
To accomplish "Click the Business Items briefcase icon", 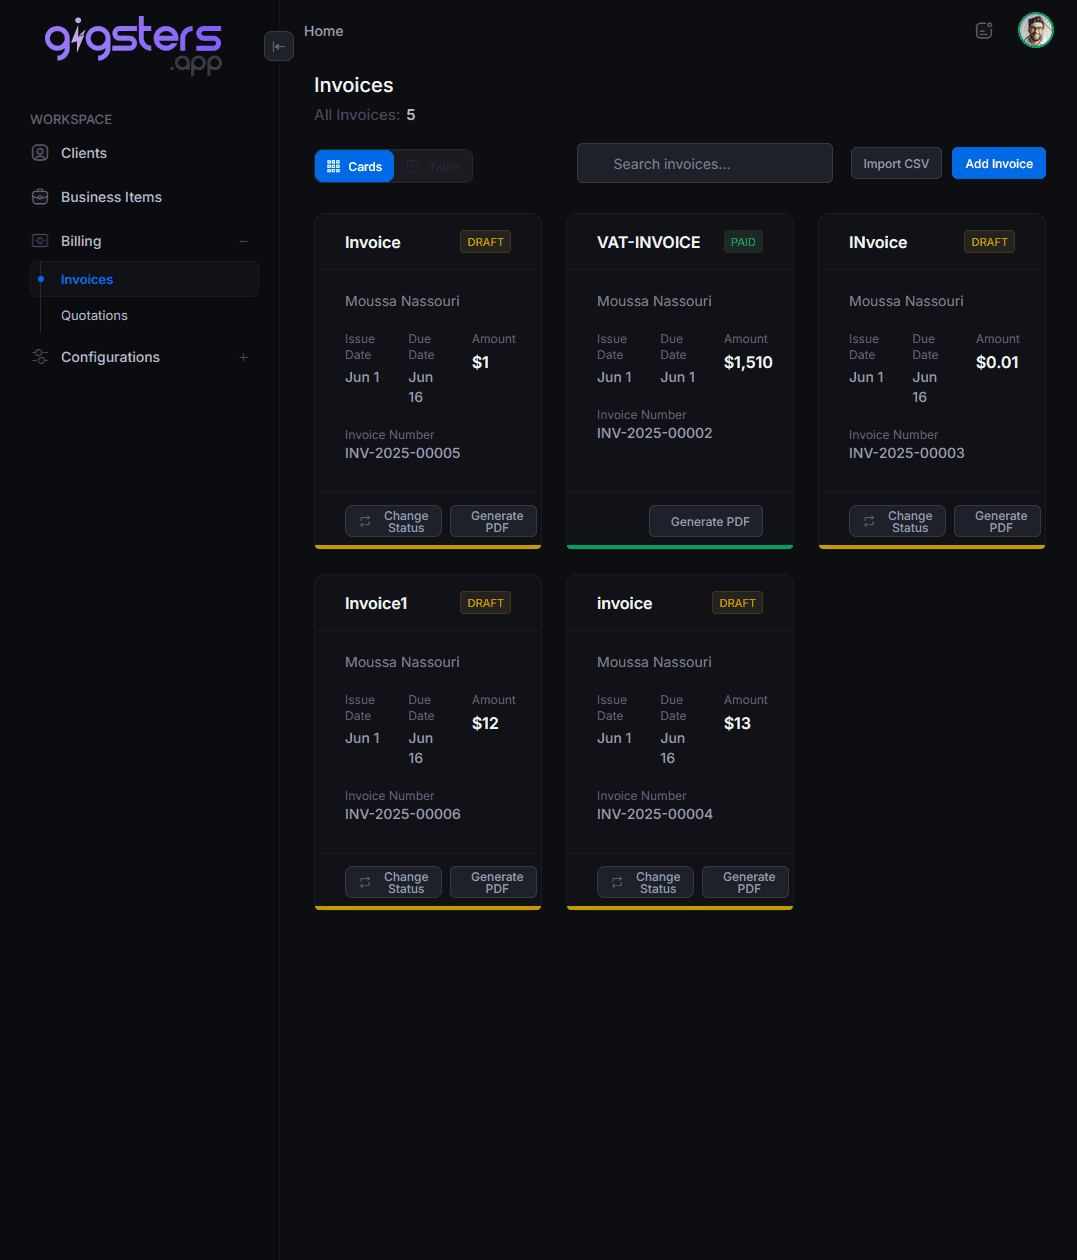I will tap(40, 197).
